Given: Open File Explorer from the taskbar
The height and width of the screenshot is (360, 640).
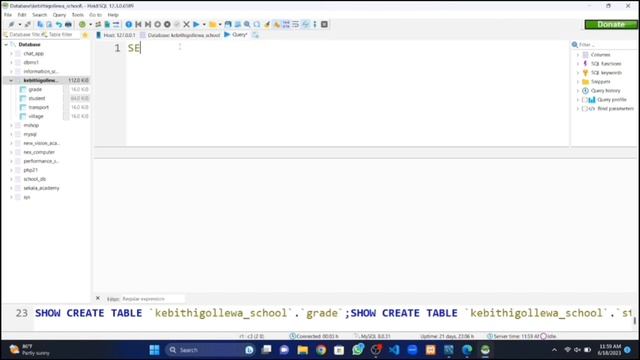Looking at the screenshot, I should (302, 350).
